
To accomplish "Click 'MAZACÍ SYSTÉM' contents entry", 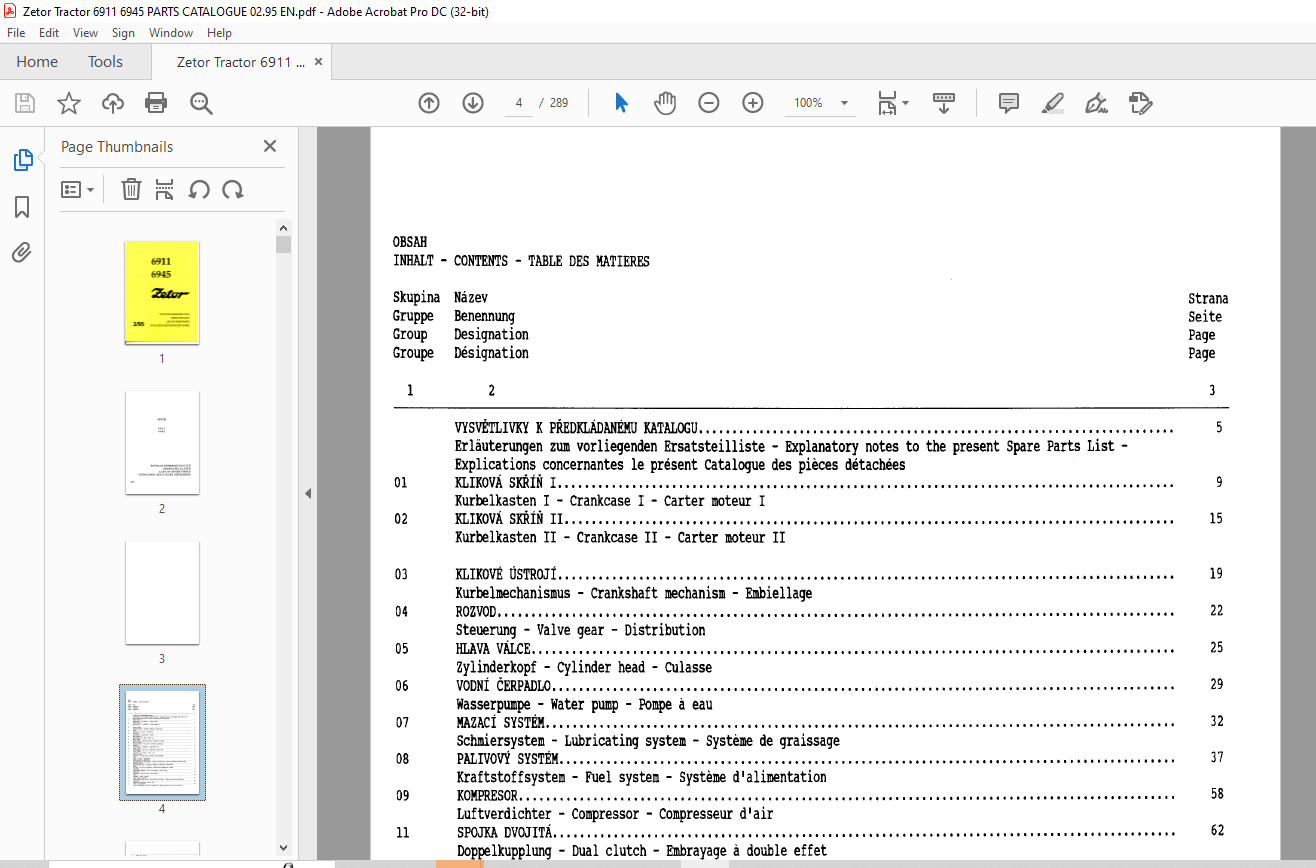I will point(501,722).
